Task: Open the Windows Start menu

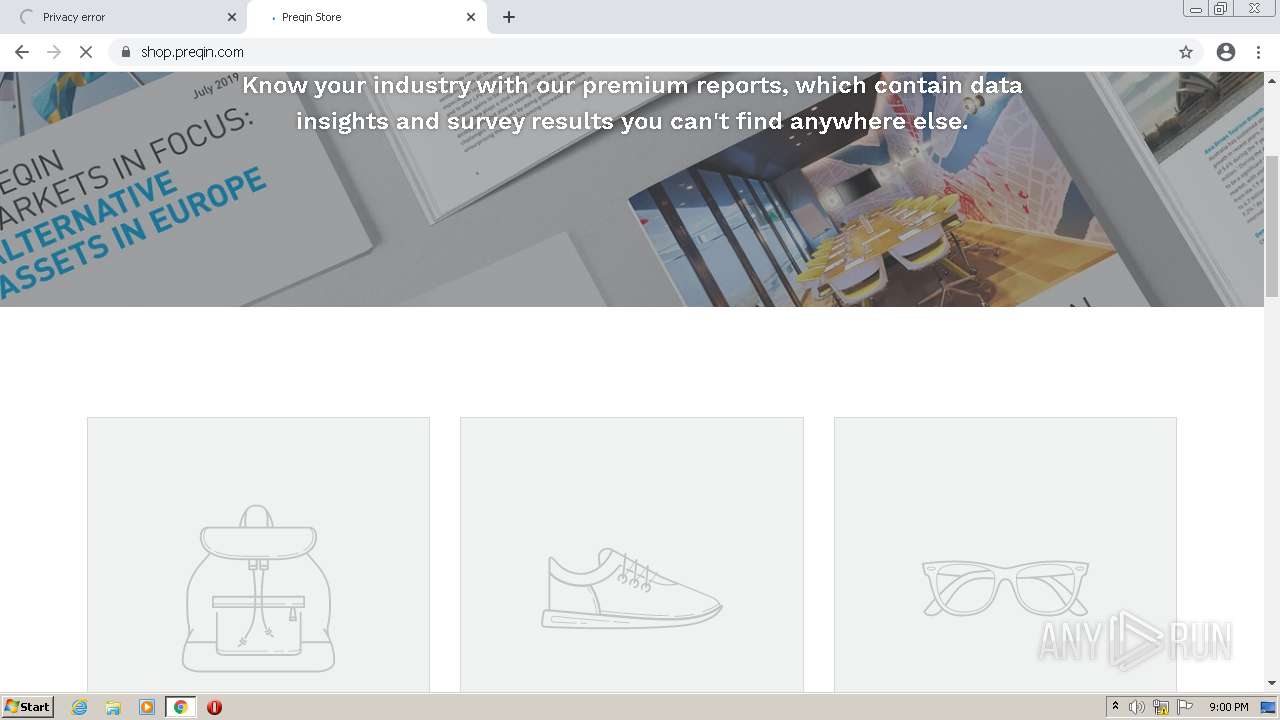Action: tap(28, 707)
